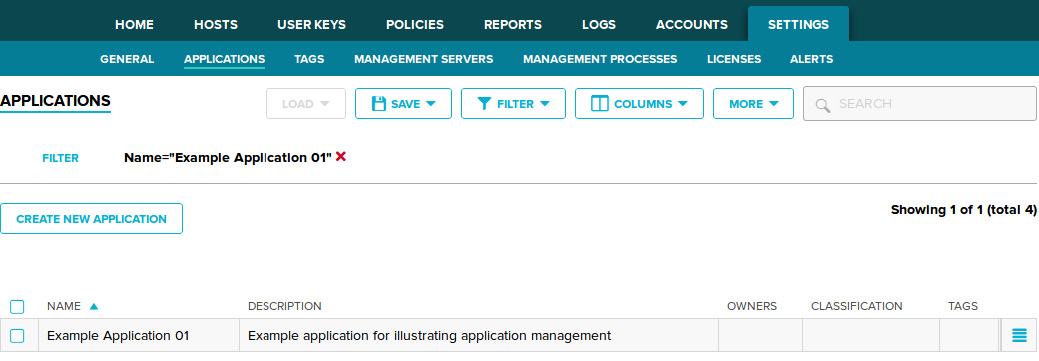Click the NAME ascending sort arrow
Screen dimensions: 1039x361
[93, 306]
